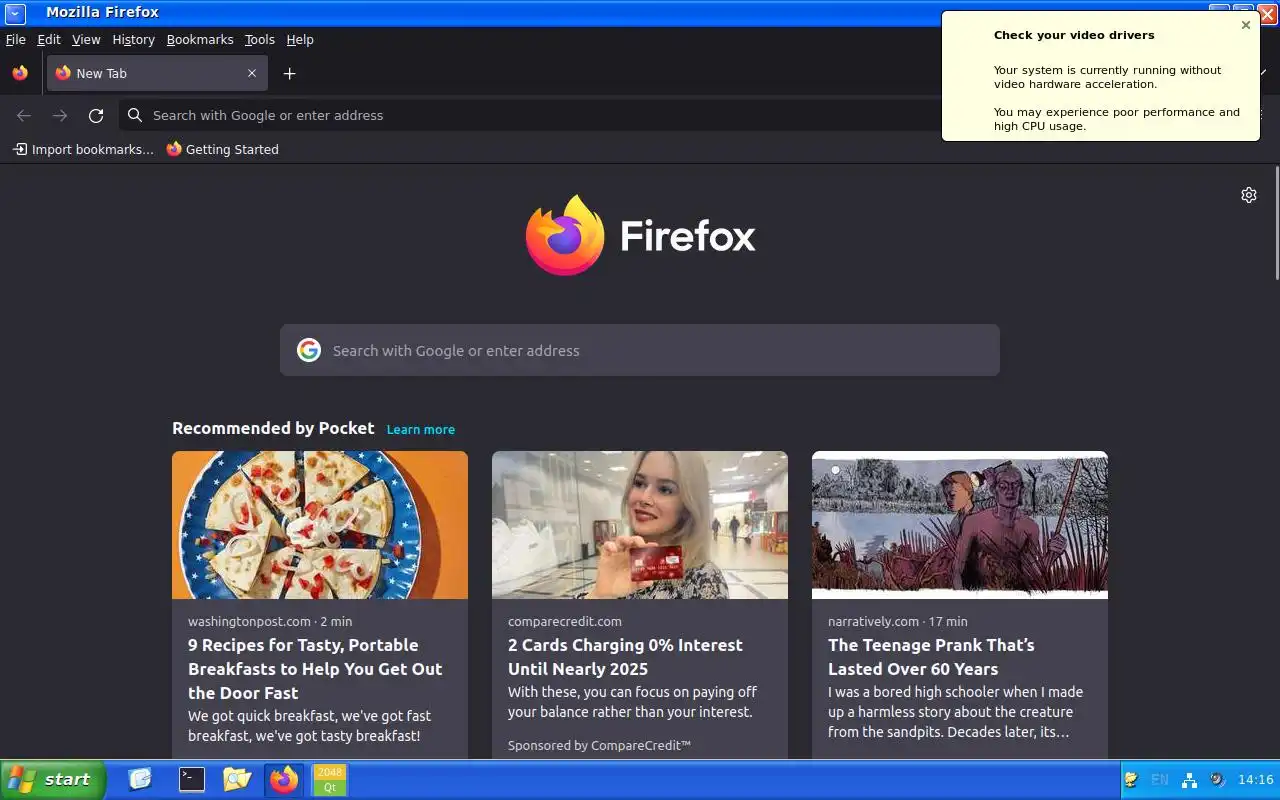The width and height of the screenshot is (1280, 800).
Task: Open the 2 Cards Charging 0% Interest ad
Action: [625, 657]
